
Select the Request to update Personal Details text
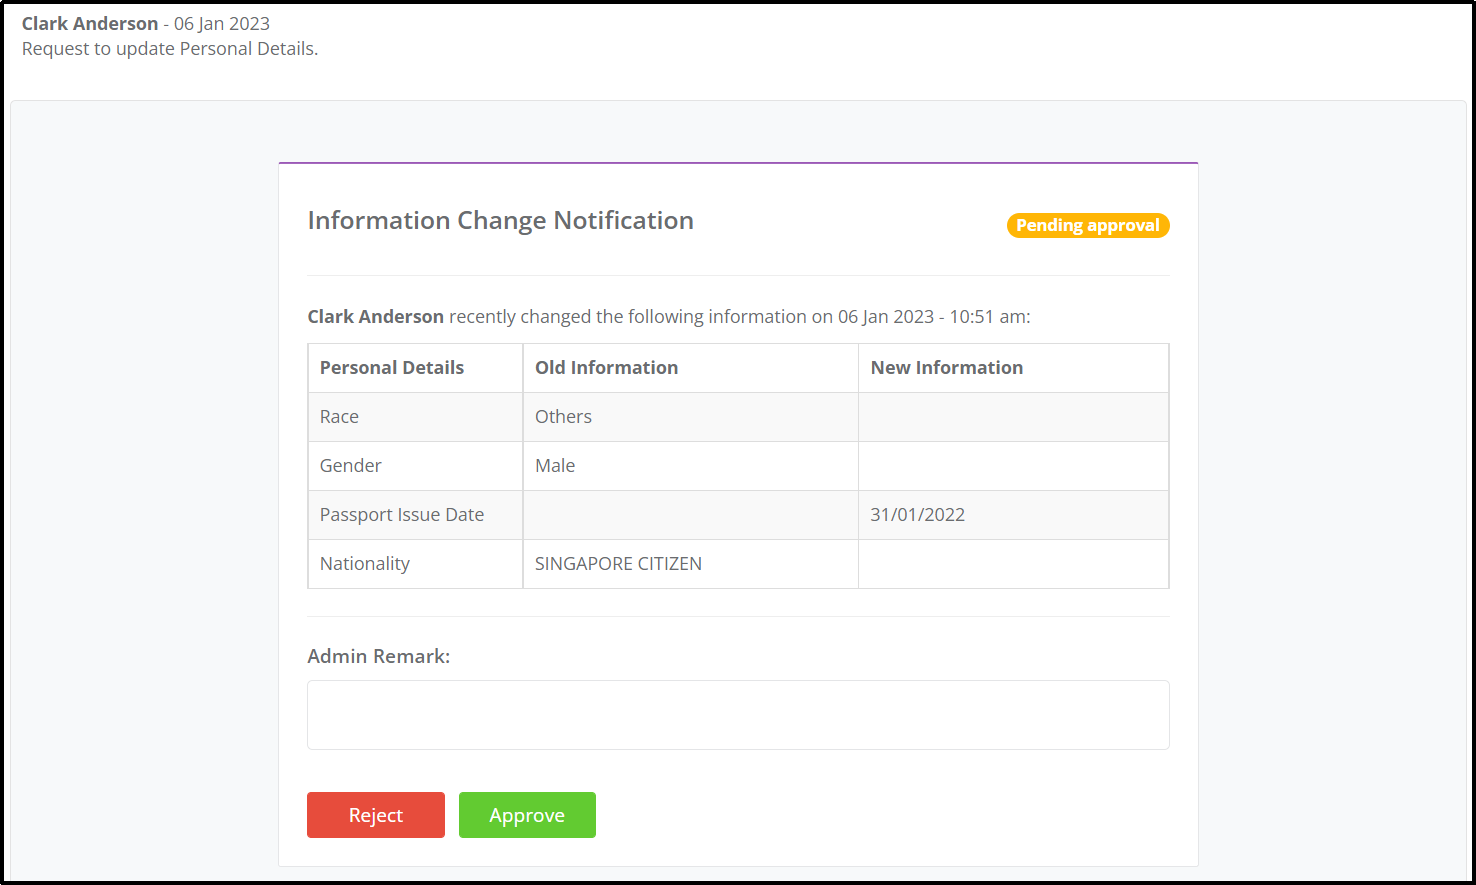point(170,48)
